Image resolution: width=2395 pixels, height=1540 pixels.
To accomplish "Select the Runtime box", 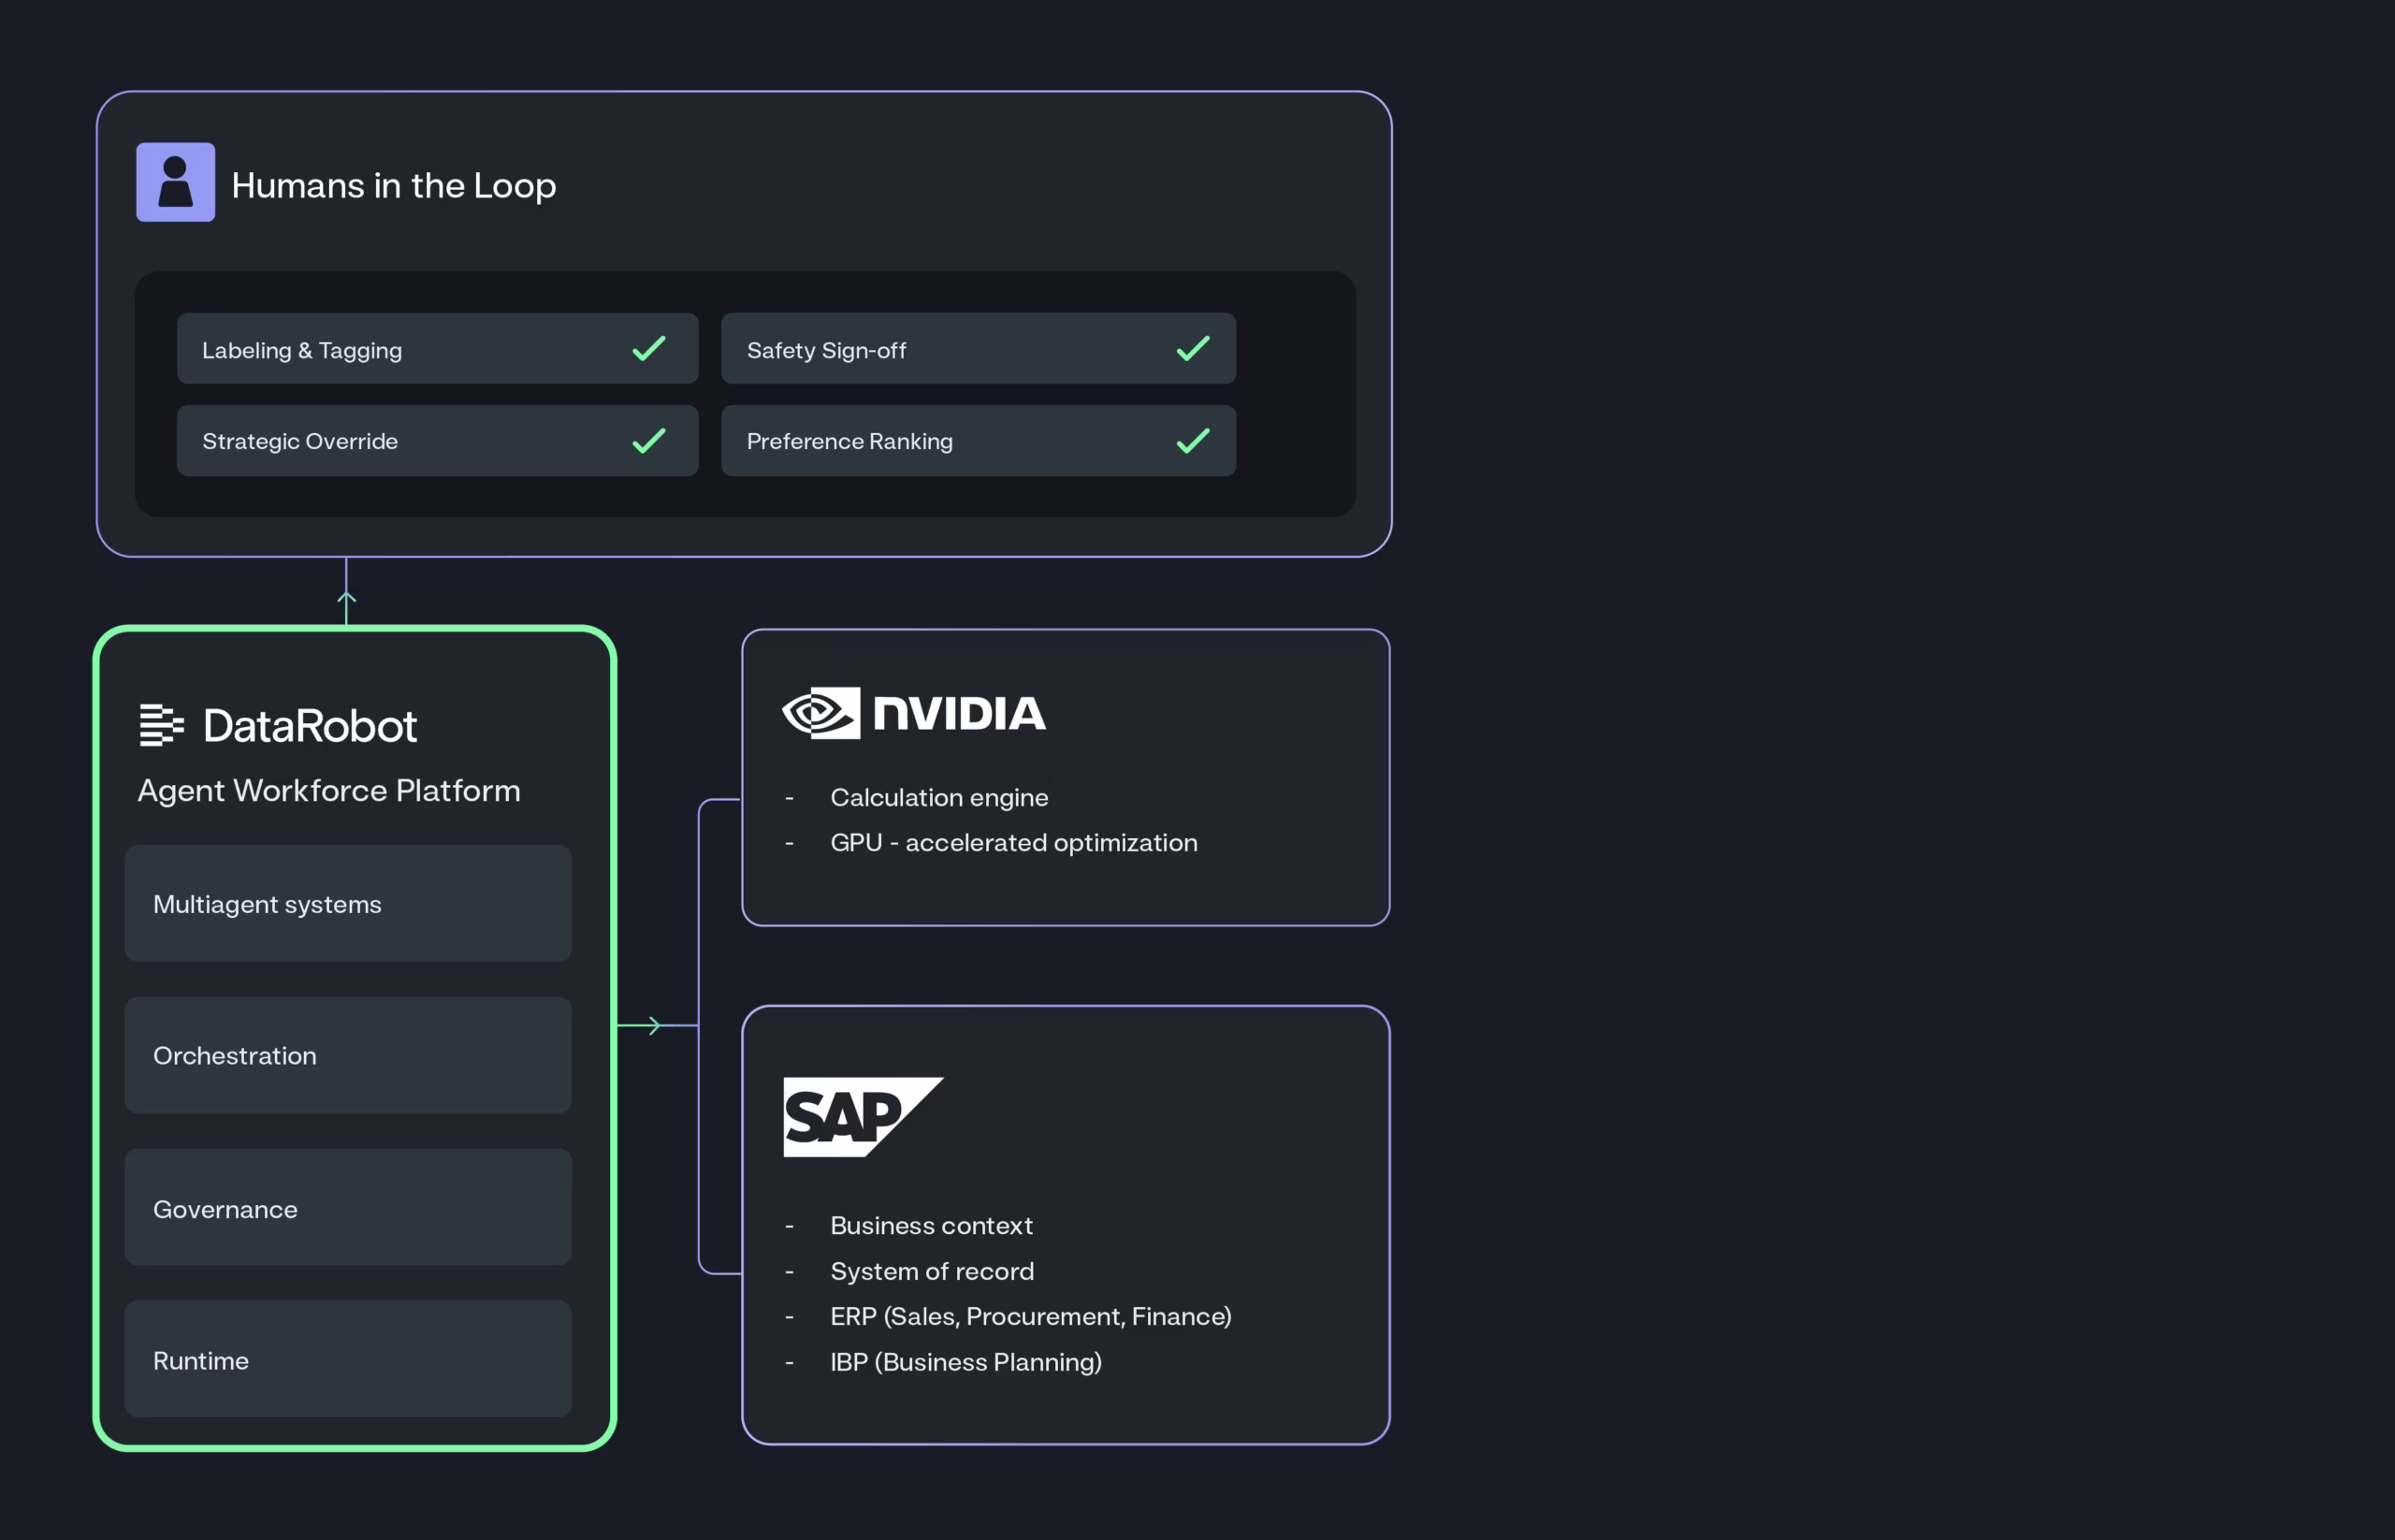I will point(348,1359).
